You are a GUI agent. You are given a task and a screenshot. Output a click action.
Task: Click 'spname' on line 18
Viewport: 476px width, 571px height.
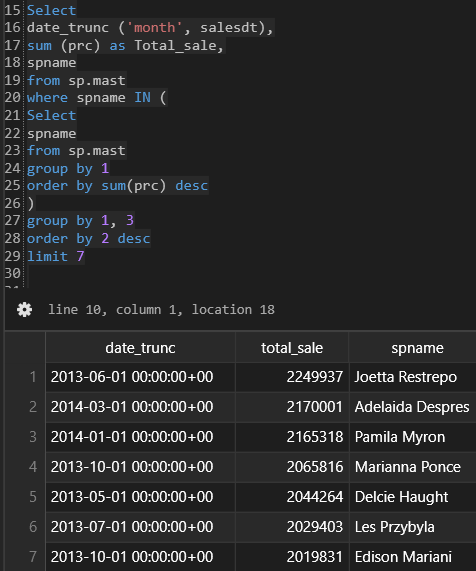[51, 63]
